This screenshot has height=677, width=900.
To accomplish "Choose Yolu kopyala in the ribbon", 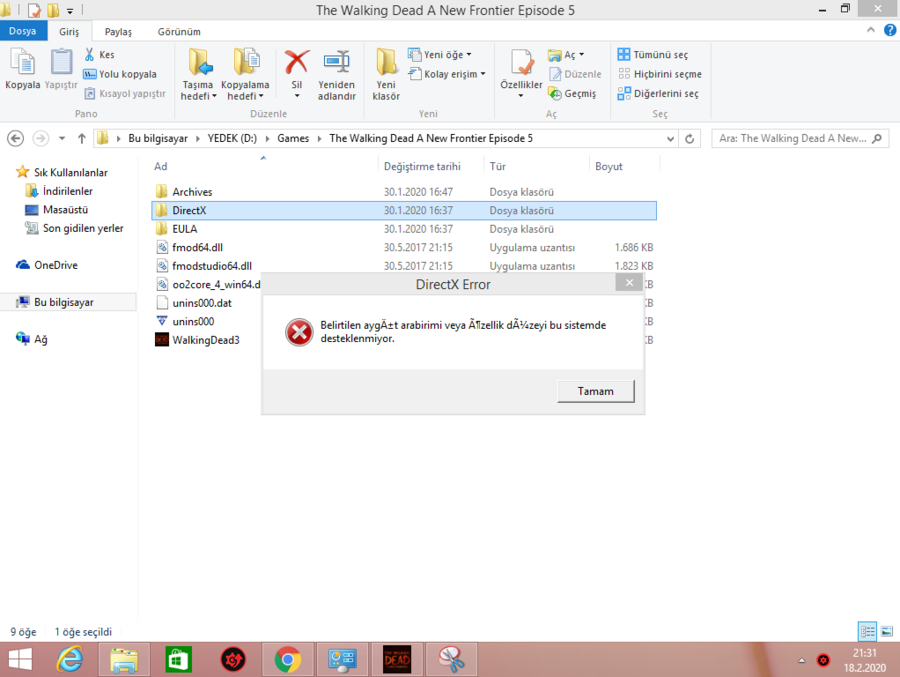I will point(120,74).
